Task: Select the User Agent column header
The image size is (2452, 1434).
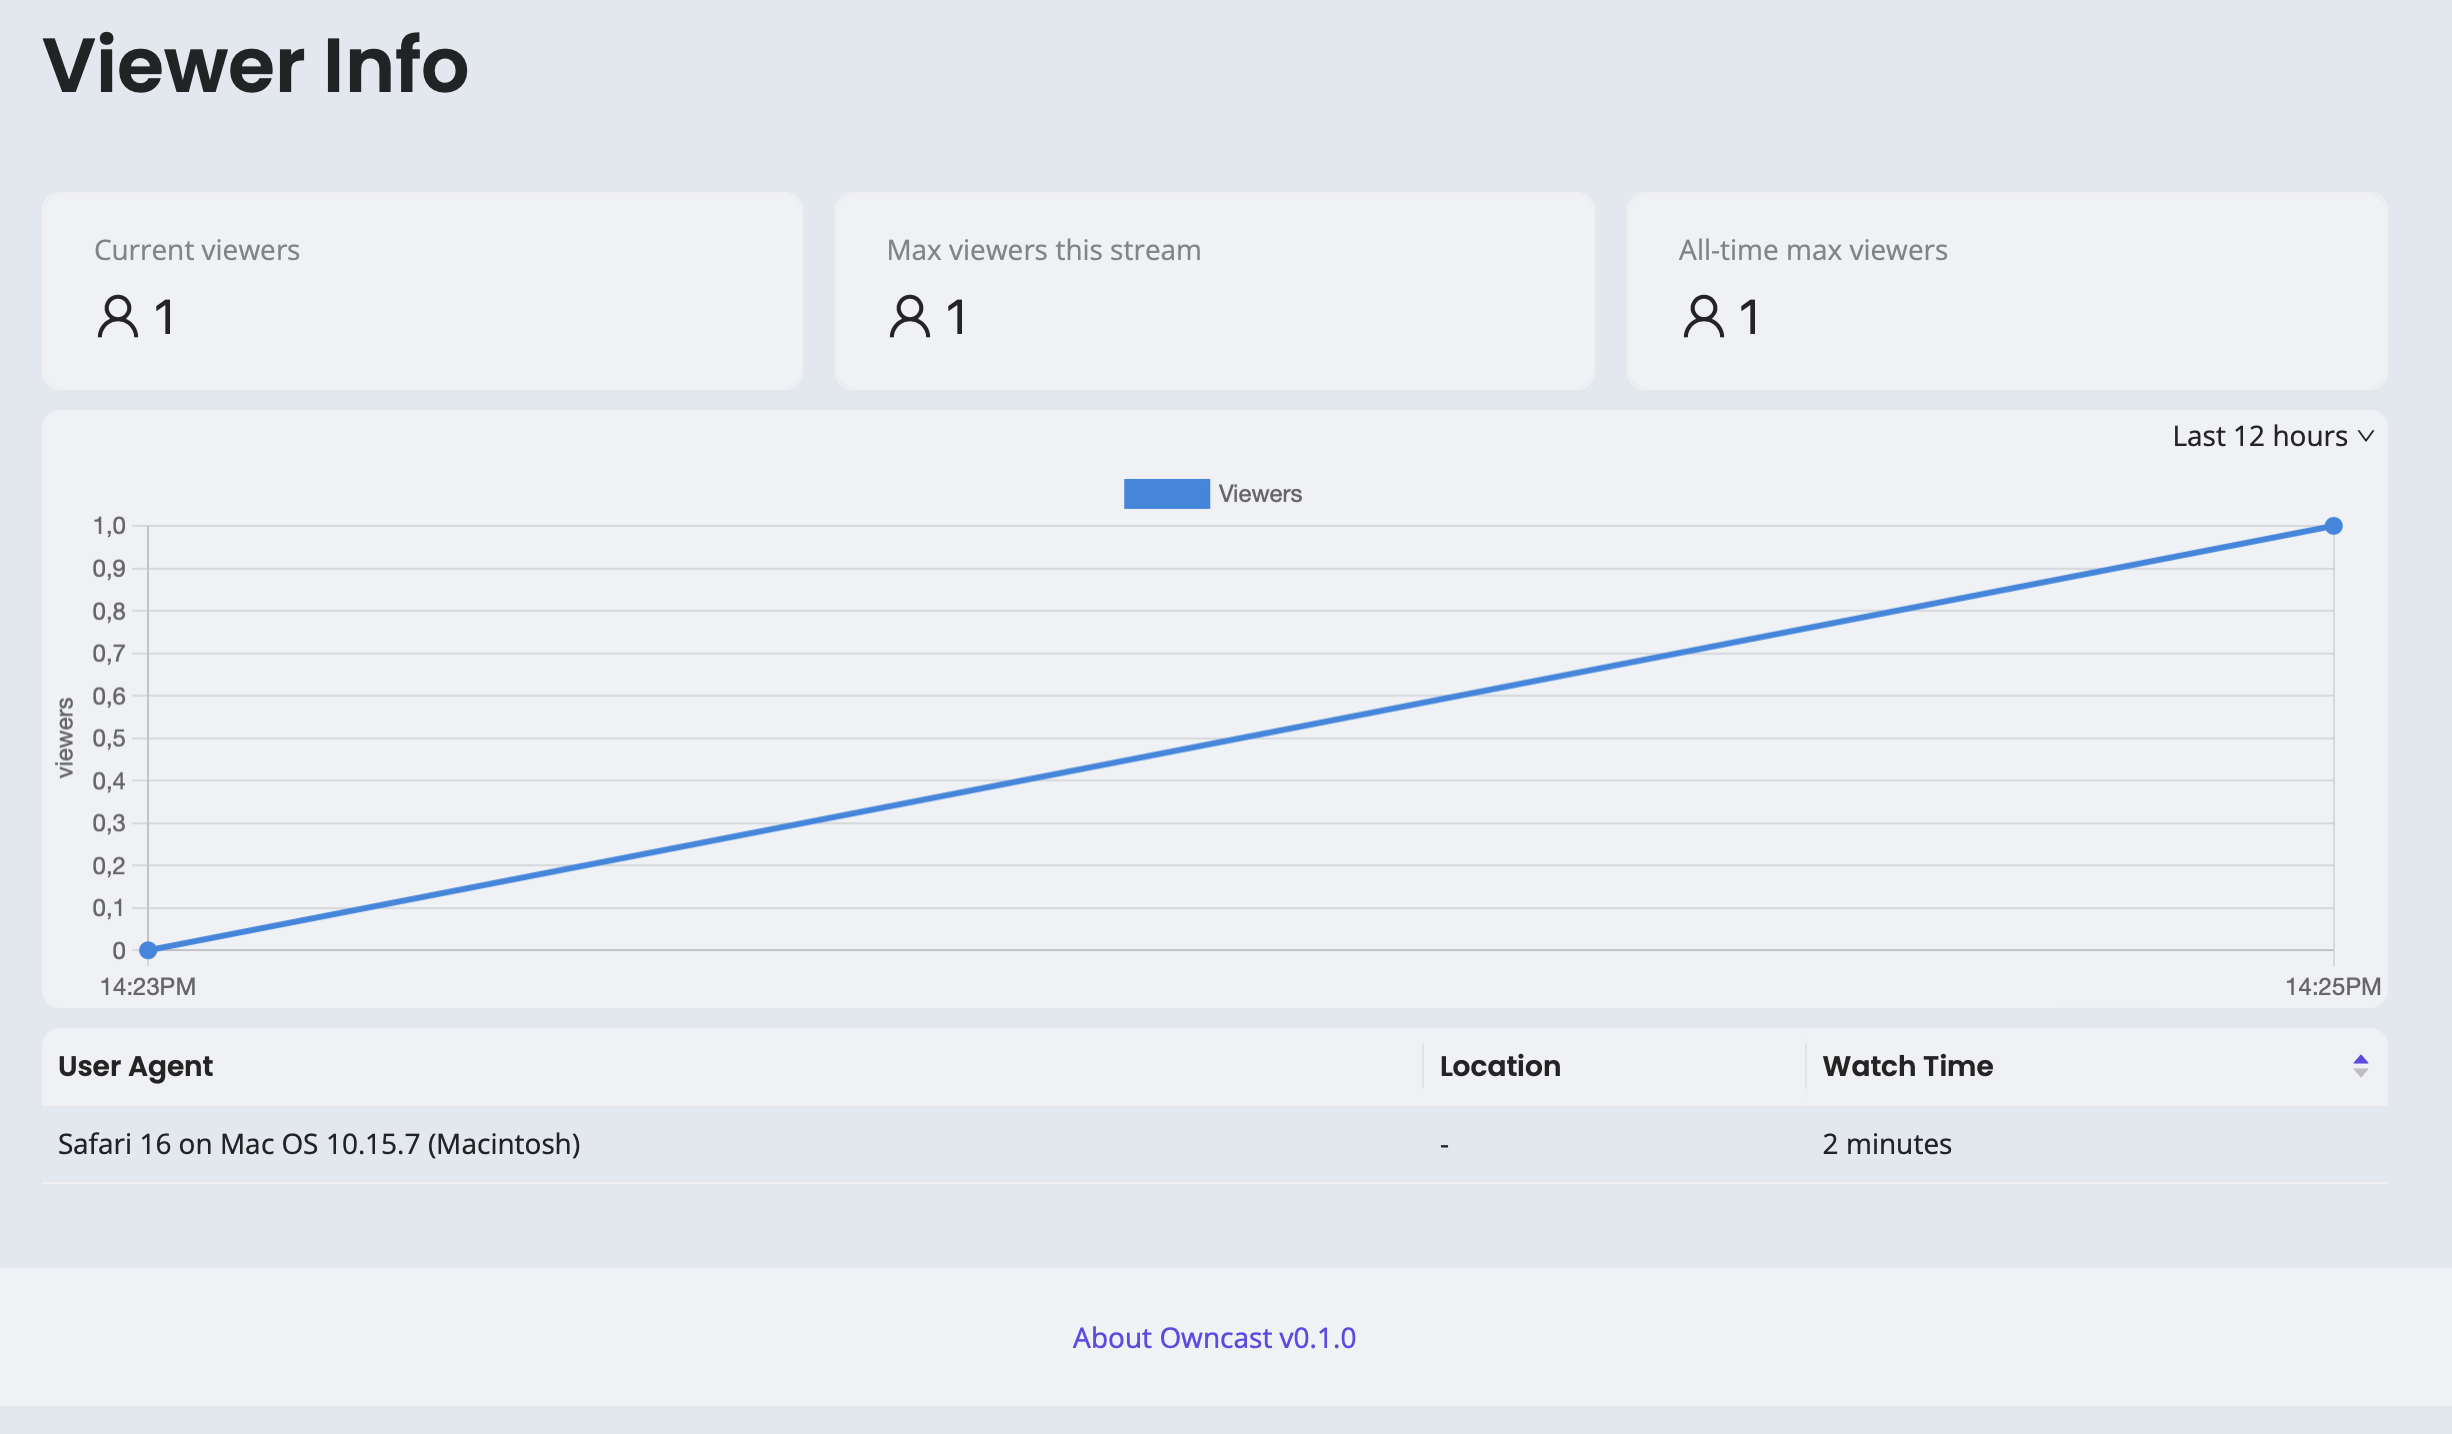Action: click(x=136, y=1066)
